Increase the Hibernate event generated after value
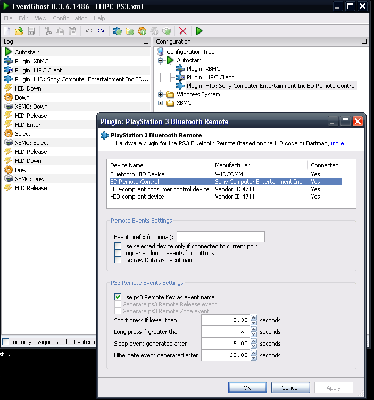Image resolution: width=374 pixels, height=400 pixels. tap(254, 353)
